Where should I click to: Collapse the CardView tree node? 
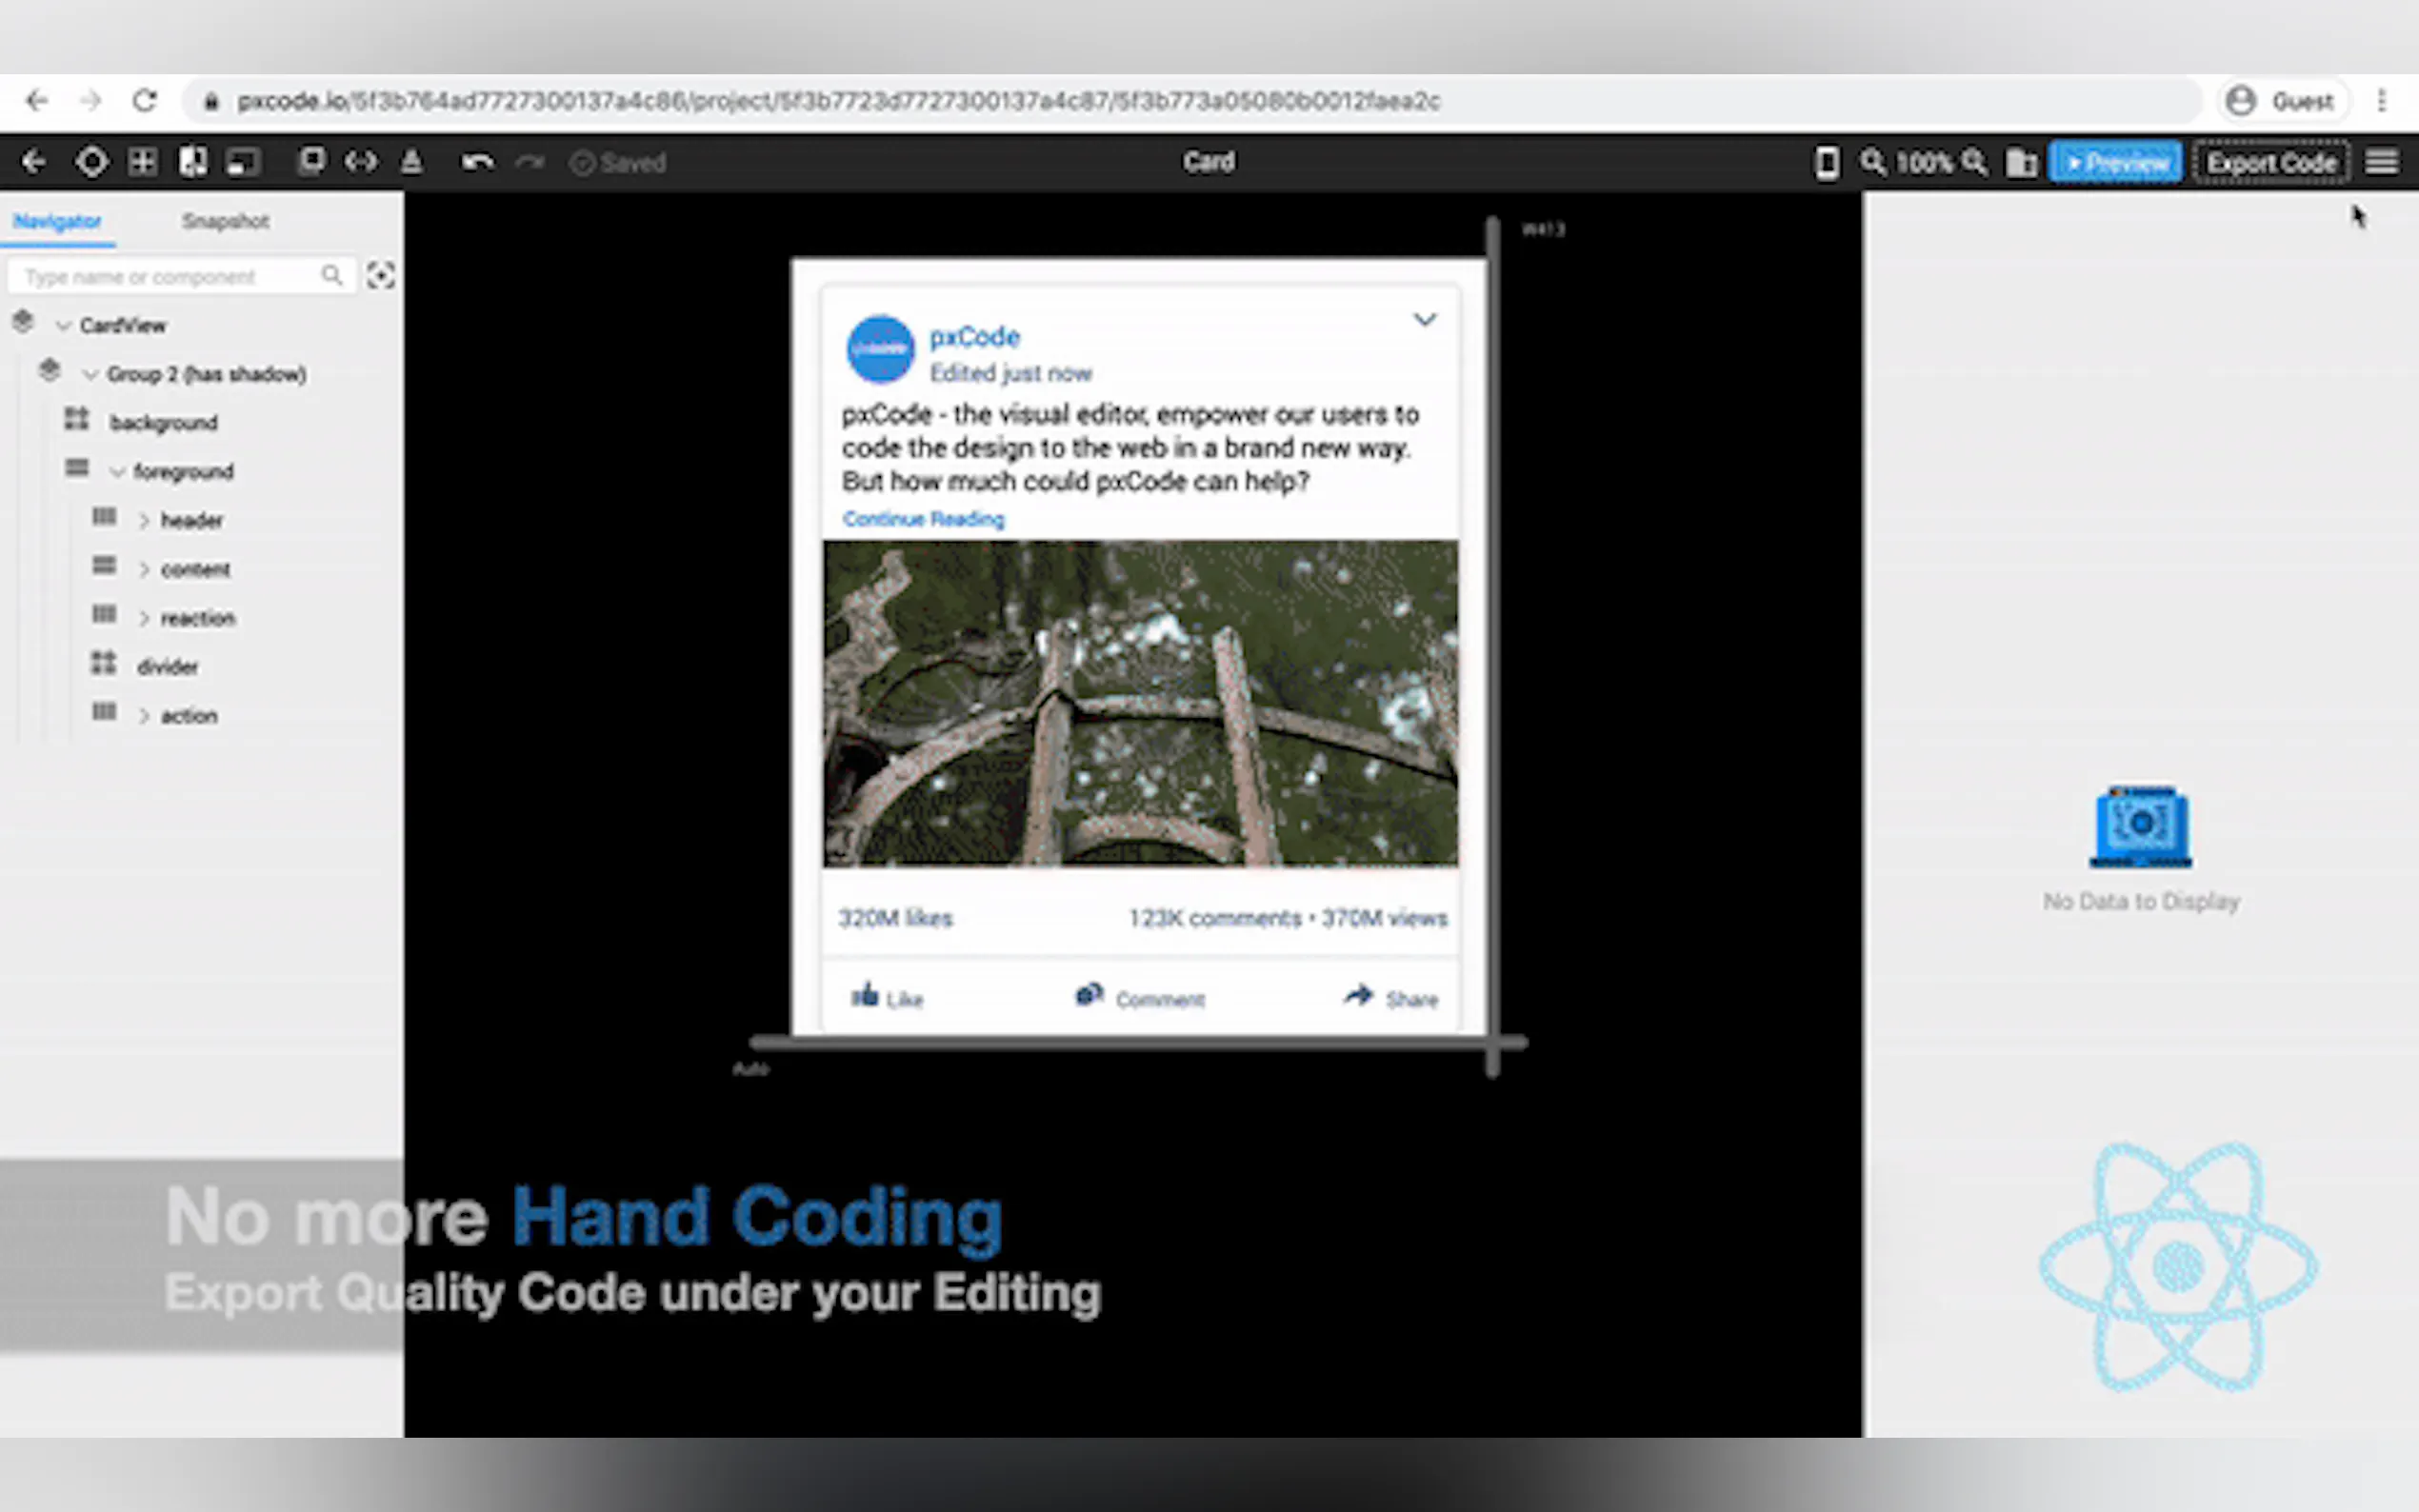[x=64, y=326]
